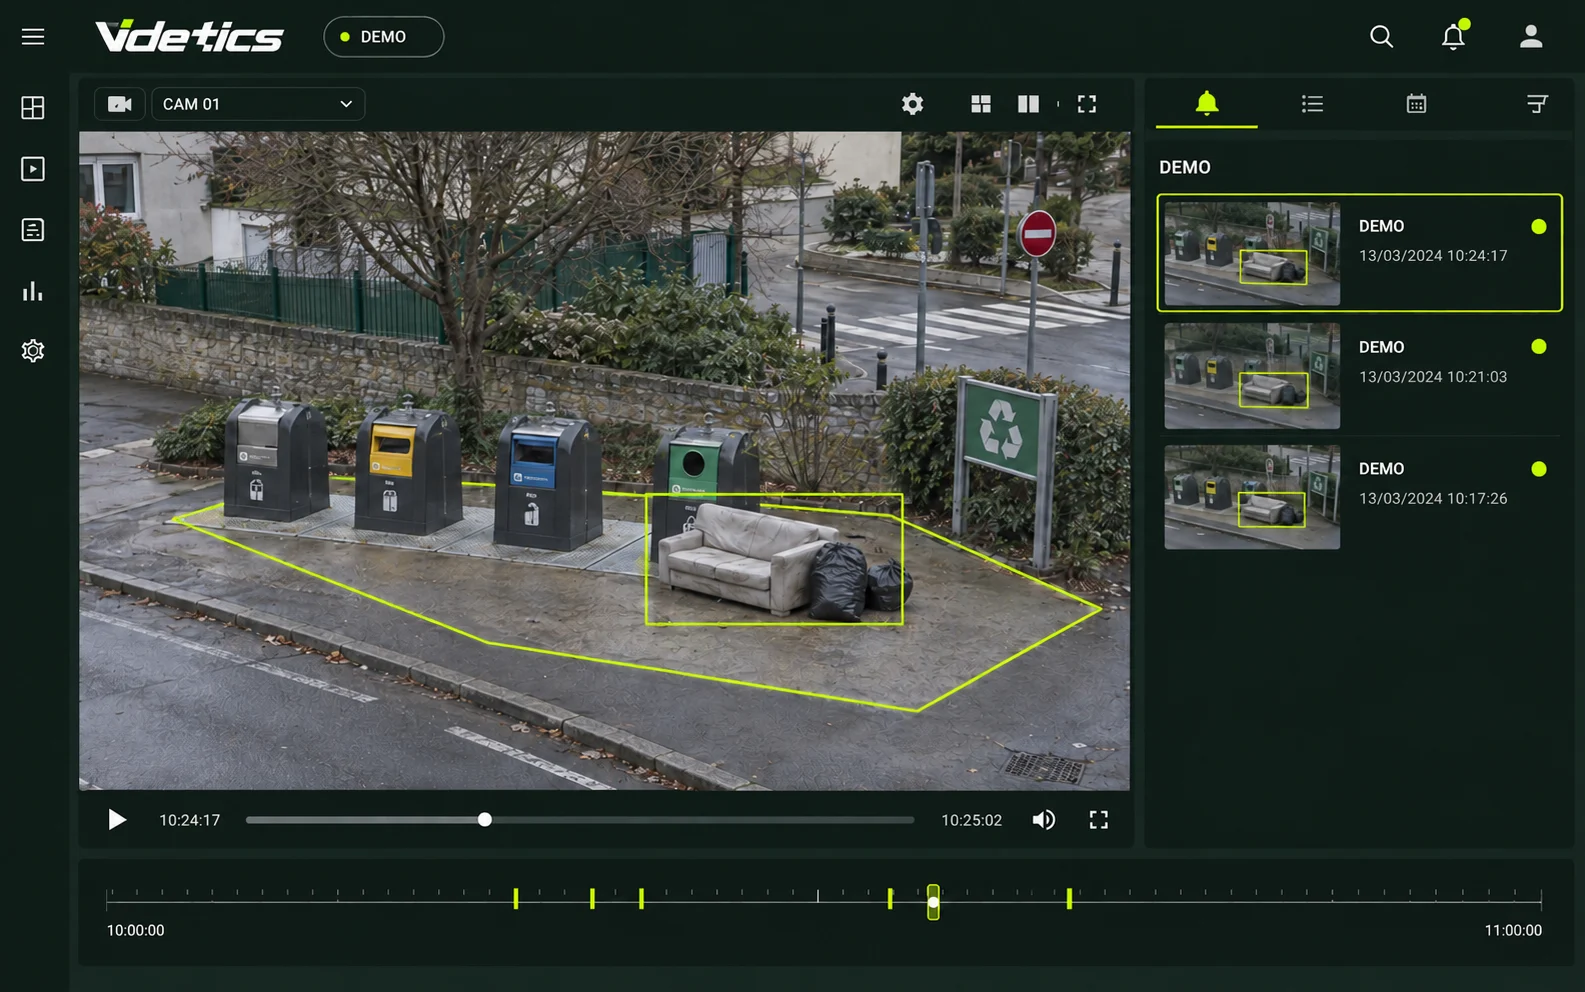Viewport: 1585px width, 992px height.
Task: Switch to two-column split layout
Action: (x=1028, y=104)
